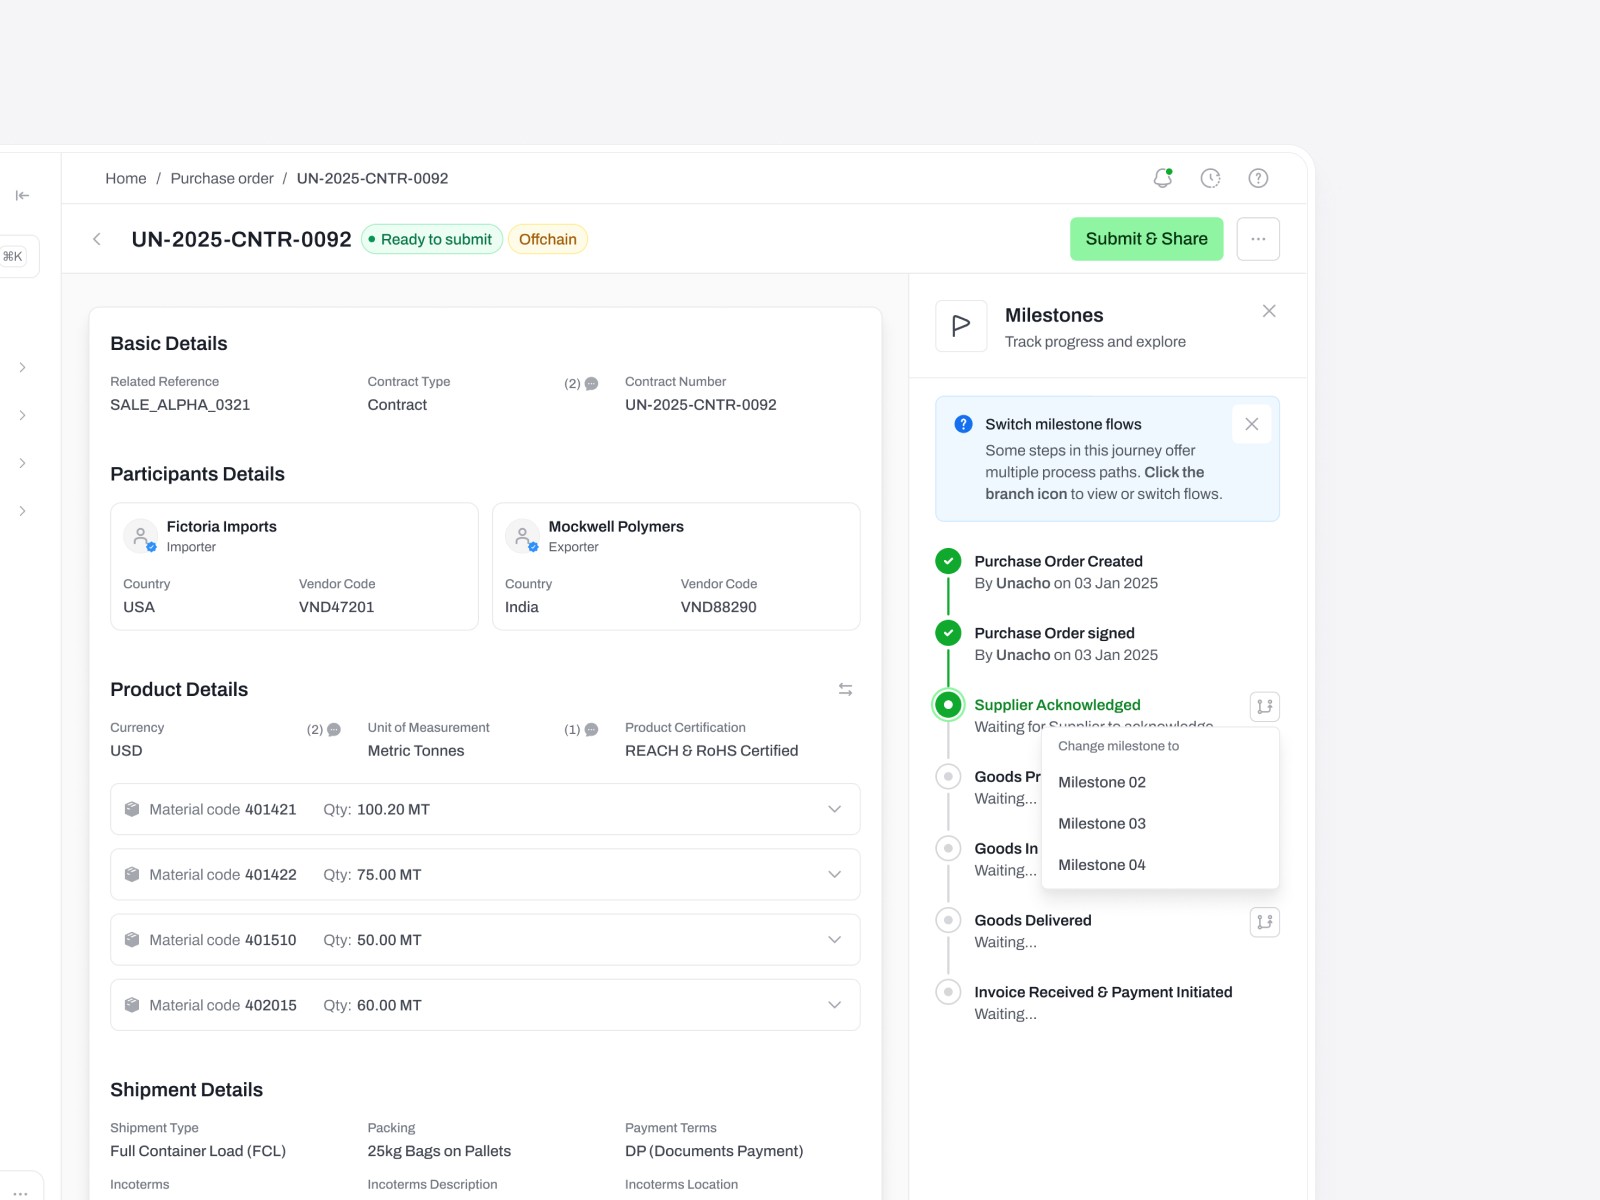Viewport: 1600px width, 1200px height.
Task: Click the USD currency value
Action: click(x=126, y=751)
